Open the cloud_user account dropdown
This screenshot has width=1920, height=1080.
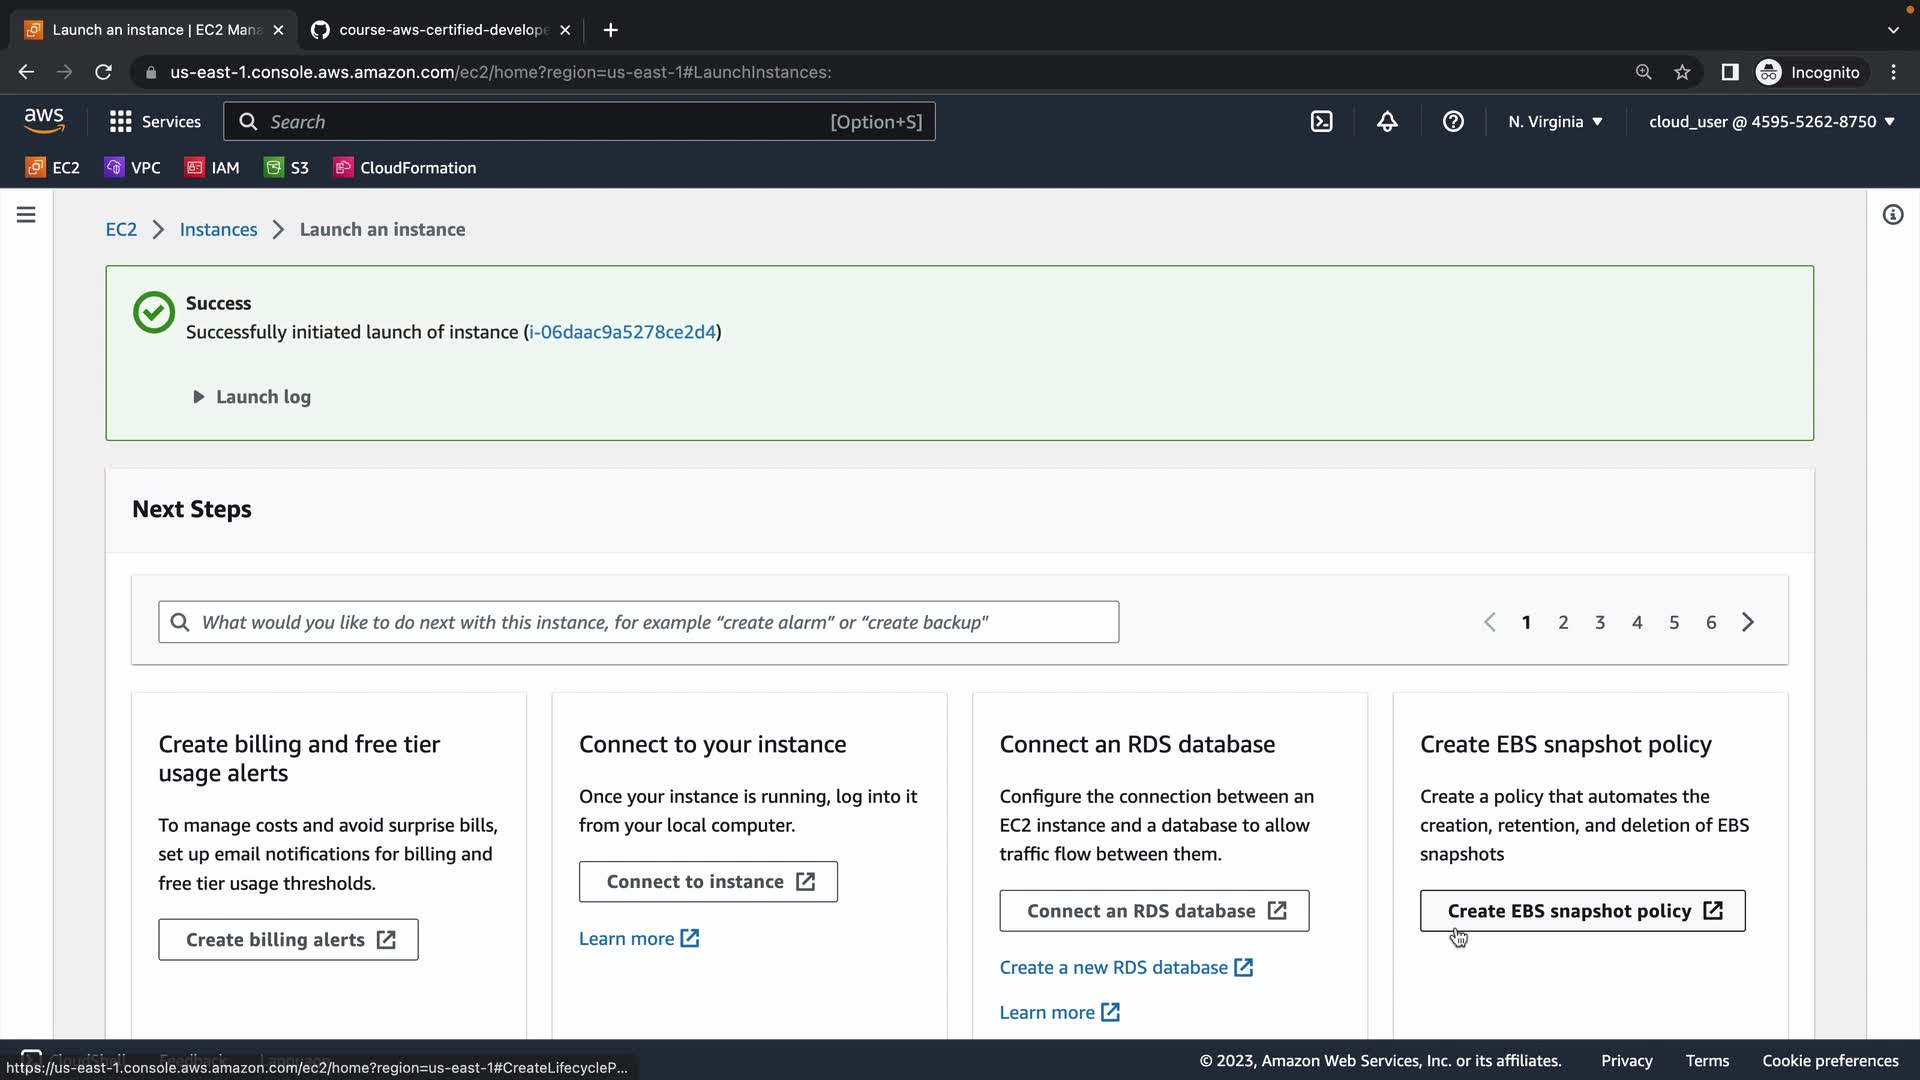point(1771,121)
